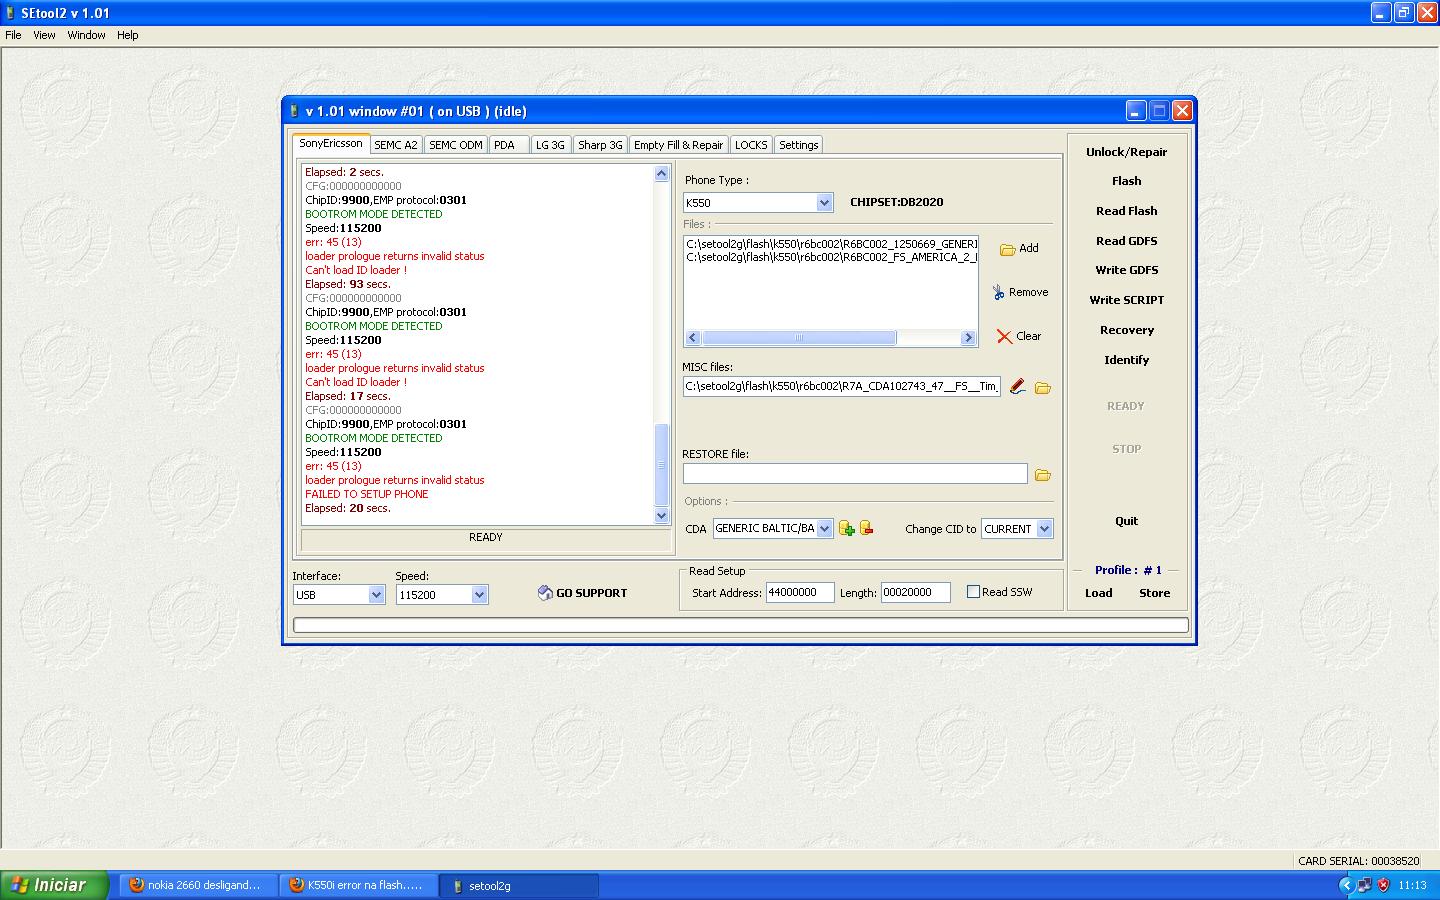The image size is (1440, 900).
Task: Click the MISC files edit pencil icon
Action: (x=1017, y=386)
